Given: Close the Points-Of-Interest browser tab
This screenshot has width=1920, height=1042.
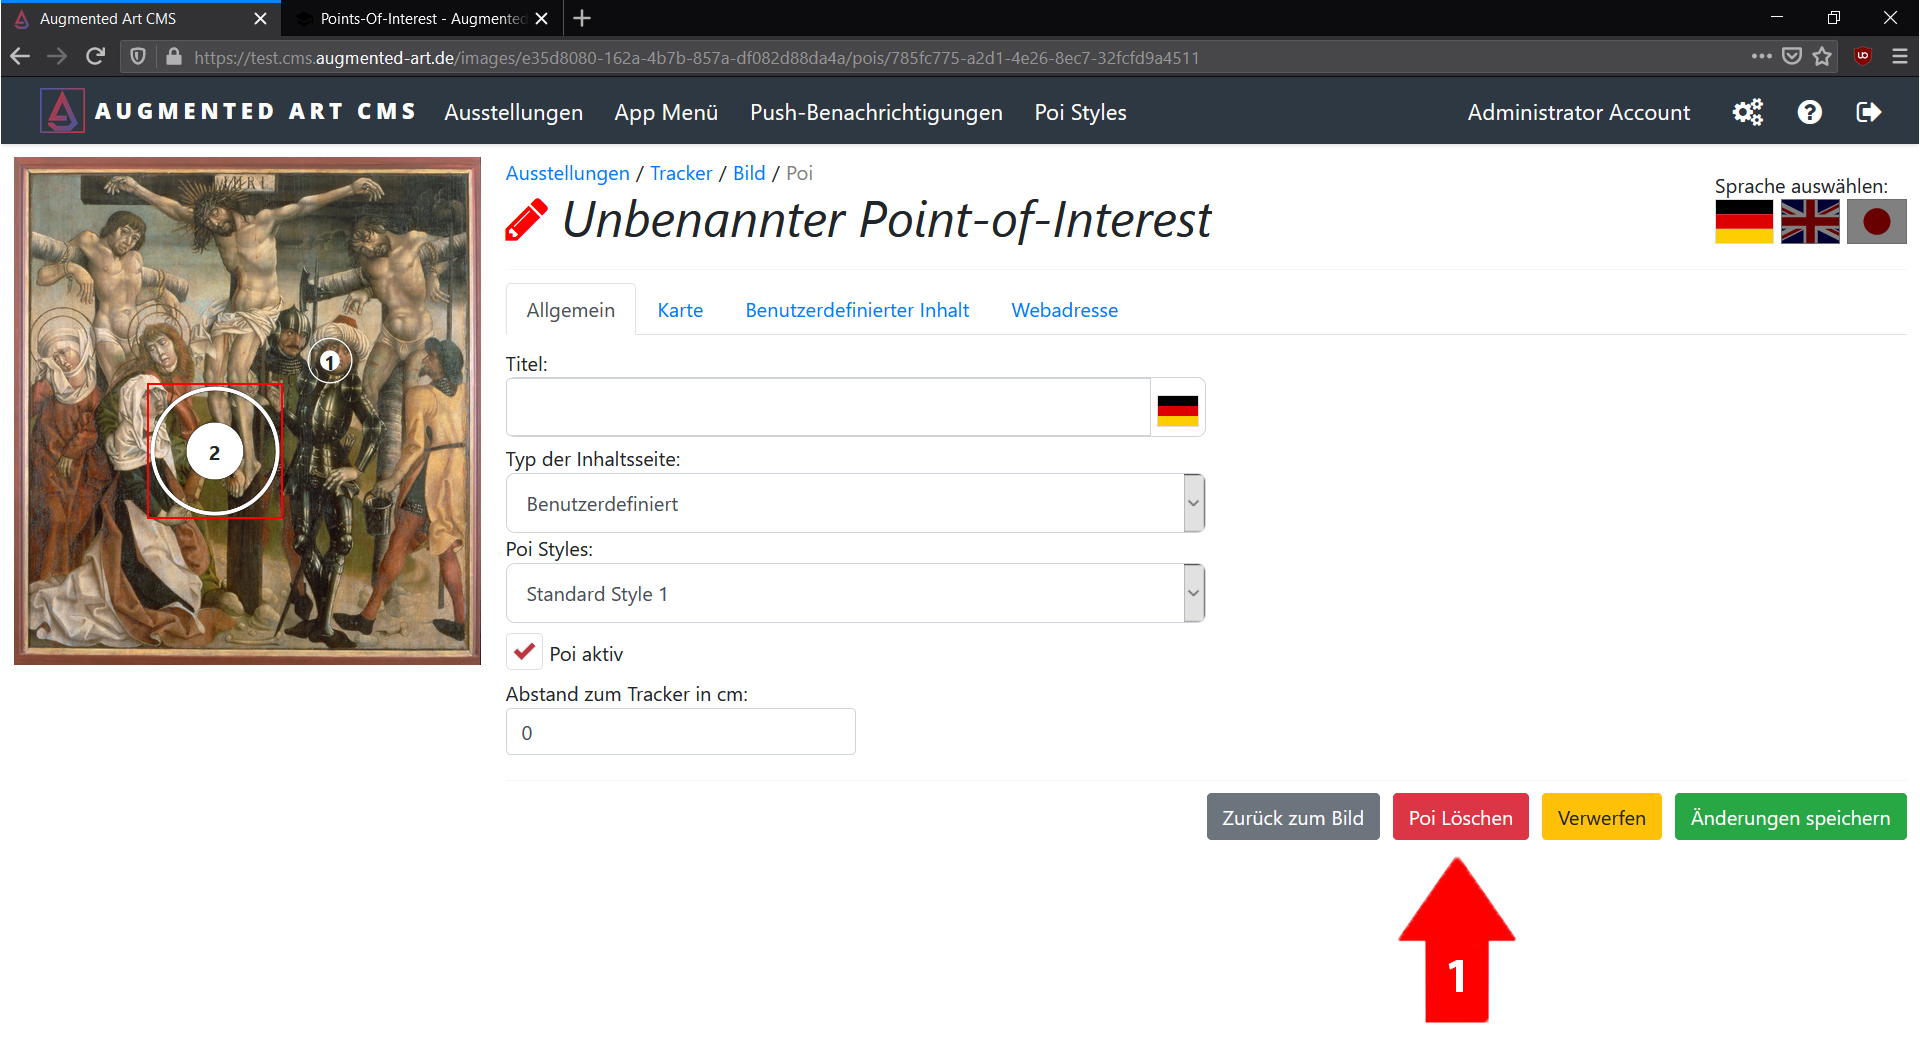Looking at the screenshot, I should click(x=541, y=18).
